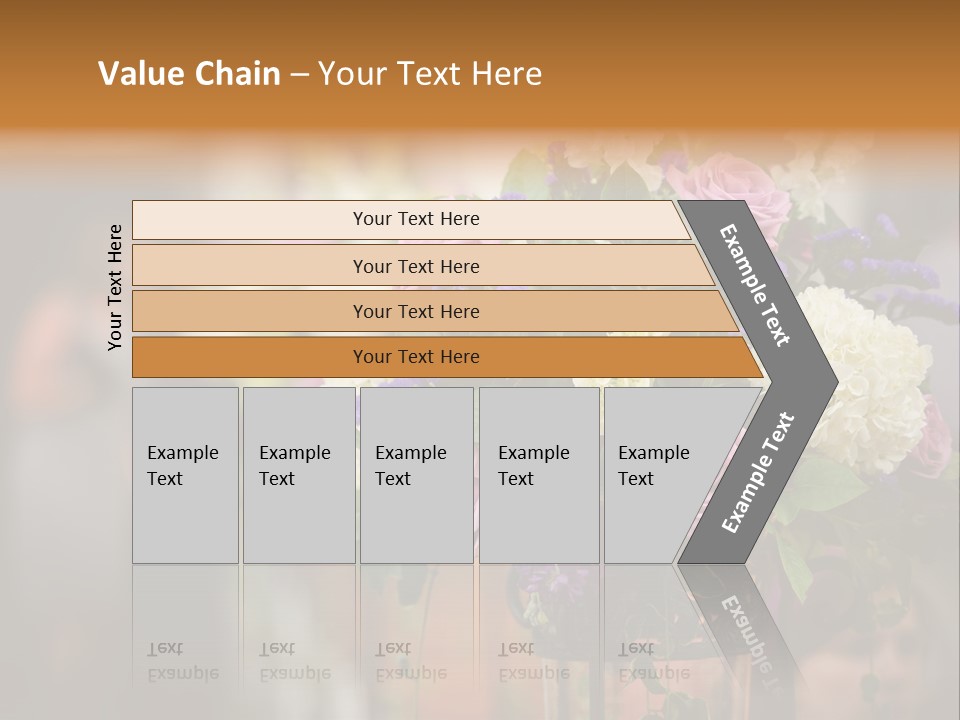Select the second gray "Example Text" box
960x720 pixels.
click(x=298, y=474)
